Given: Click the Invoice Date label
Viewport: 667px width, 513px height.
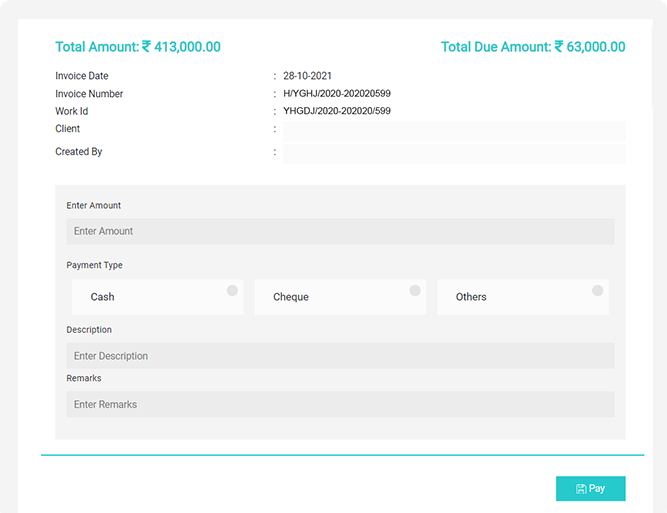Looking at the screenshot, I should pos(82,76).
